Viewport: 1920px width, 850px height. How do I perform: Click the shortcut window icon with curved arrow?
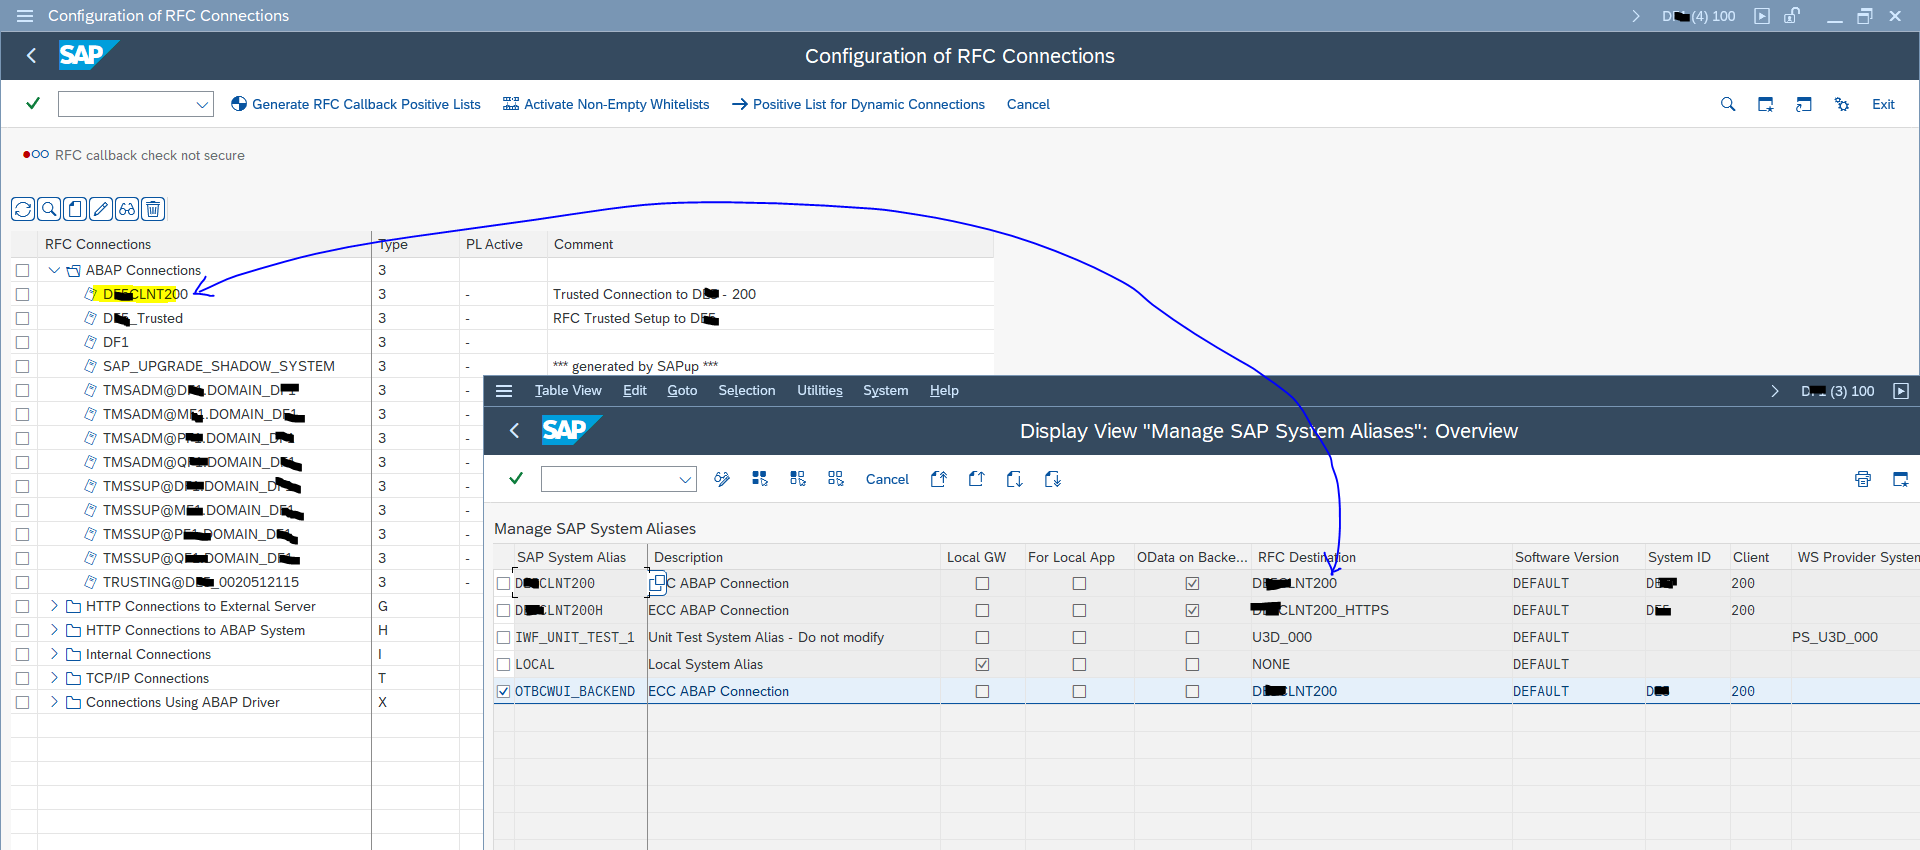click(1804, 104)
